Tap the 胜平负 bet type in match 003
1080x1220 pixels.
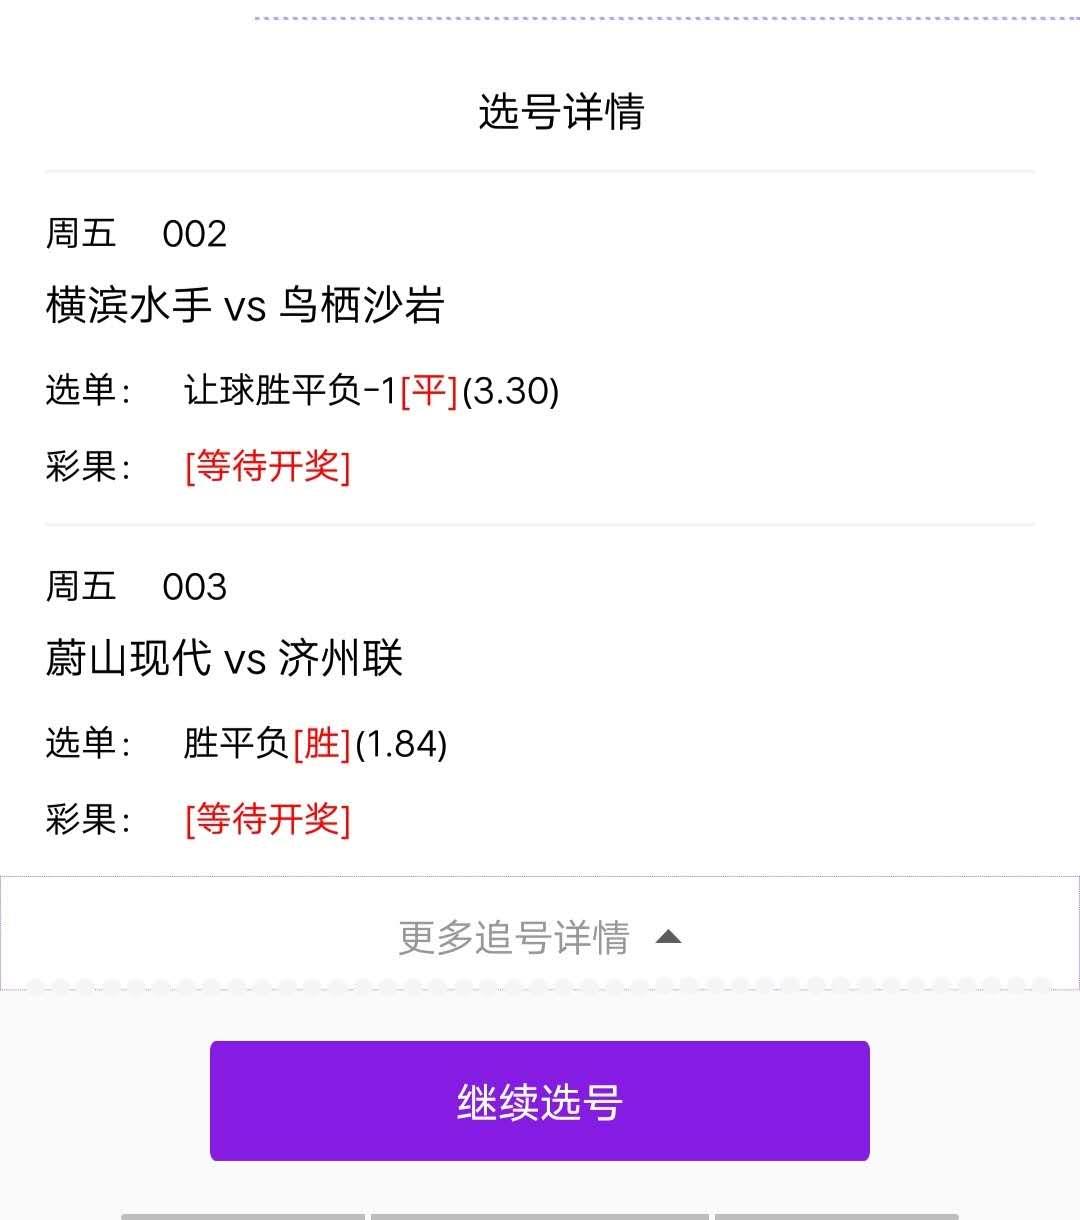[236, 743]
